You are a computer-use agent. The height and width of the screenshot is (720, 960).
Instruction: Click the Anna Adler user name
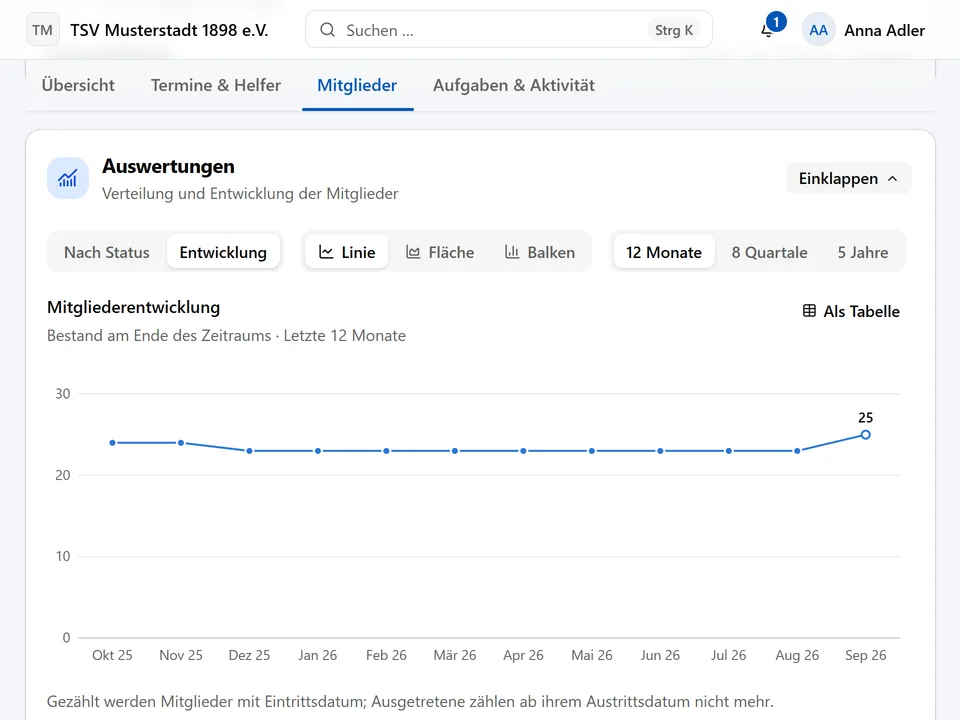(884, 30)
